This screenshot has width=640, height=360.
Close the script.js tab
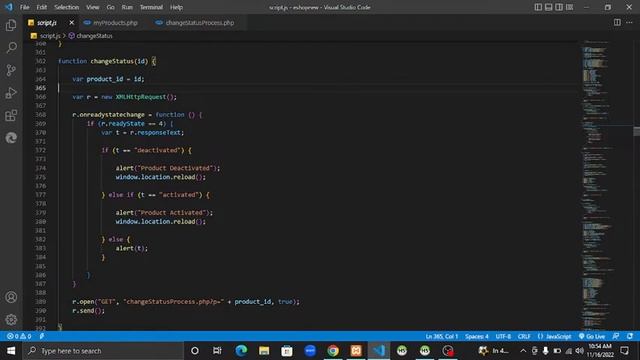point(71,22)
